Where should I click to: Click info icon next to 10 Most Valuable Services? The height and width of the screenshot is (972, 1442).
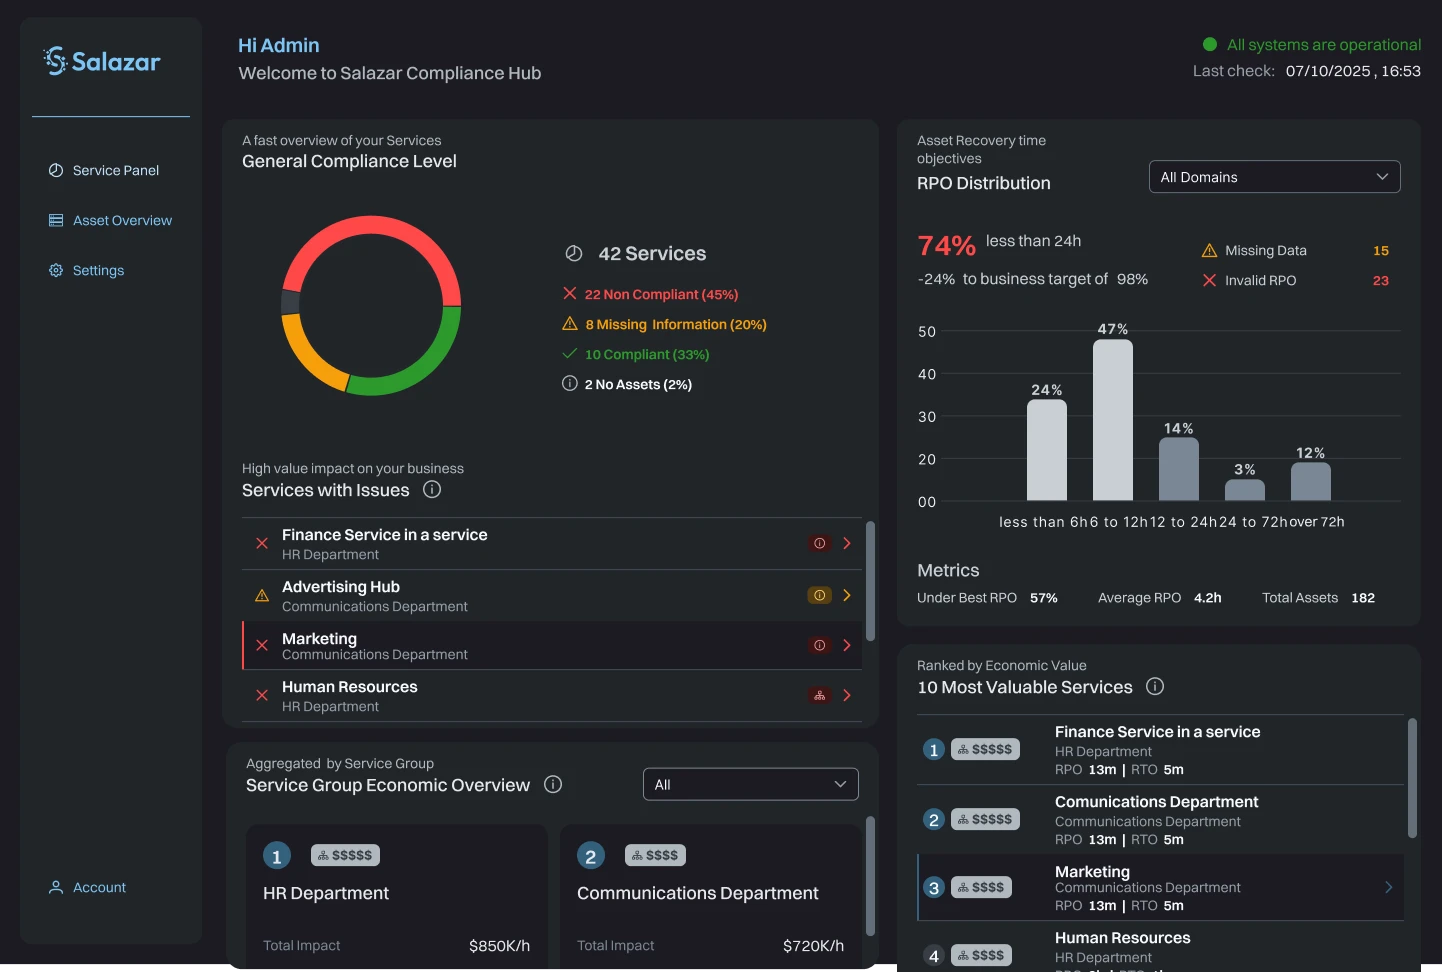pyautogui.click(x=1155, y=687)
